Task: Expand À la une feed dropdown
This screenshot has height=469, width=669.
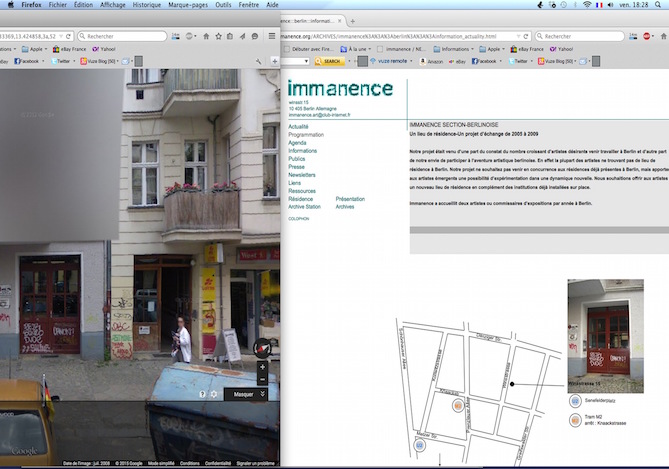Action: point(370,49)
